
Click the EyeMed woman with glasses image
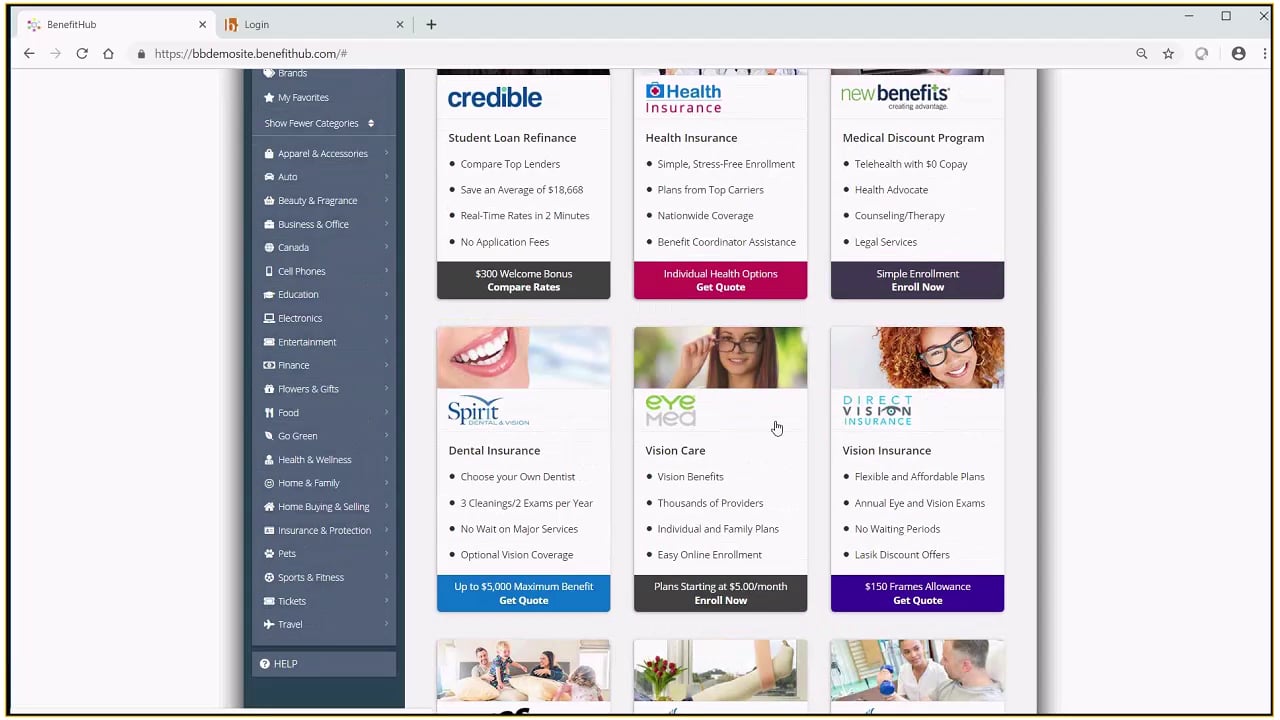point(720,358)
